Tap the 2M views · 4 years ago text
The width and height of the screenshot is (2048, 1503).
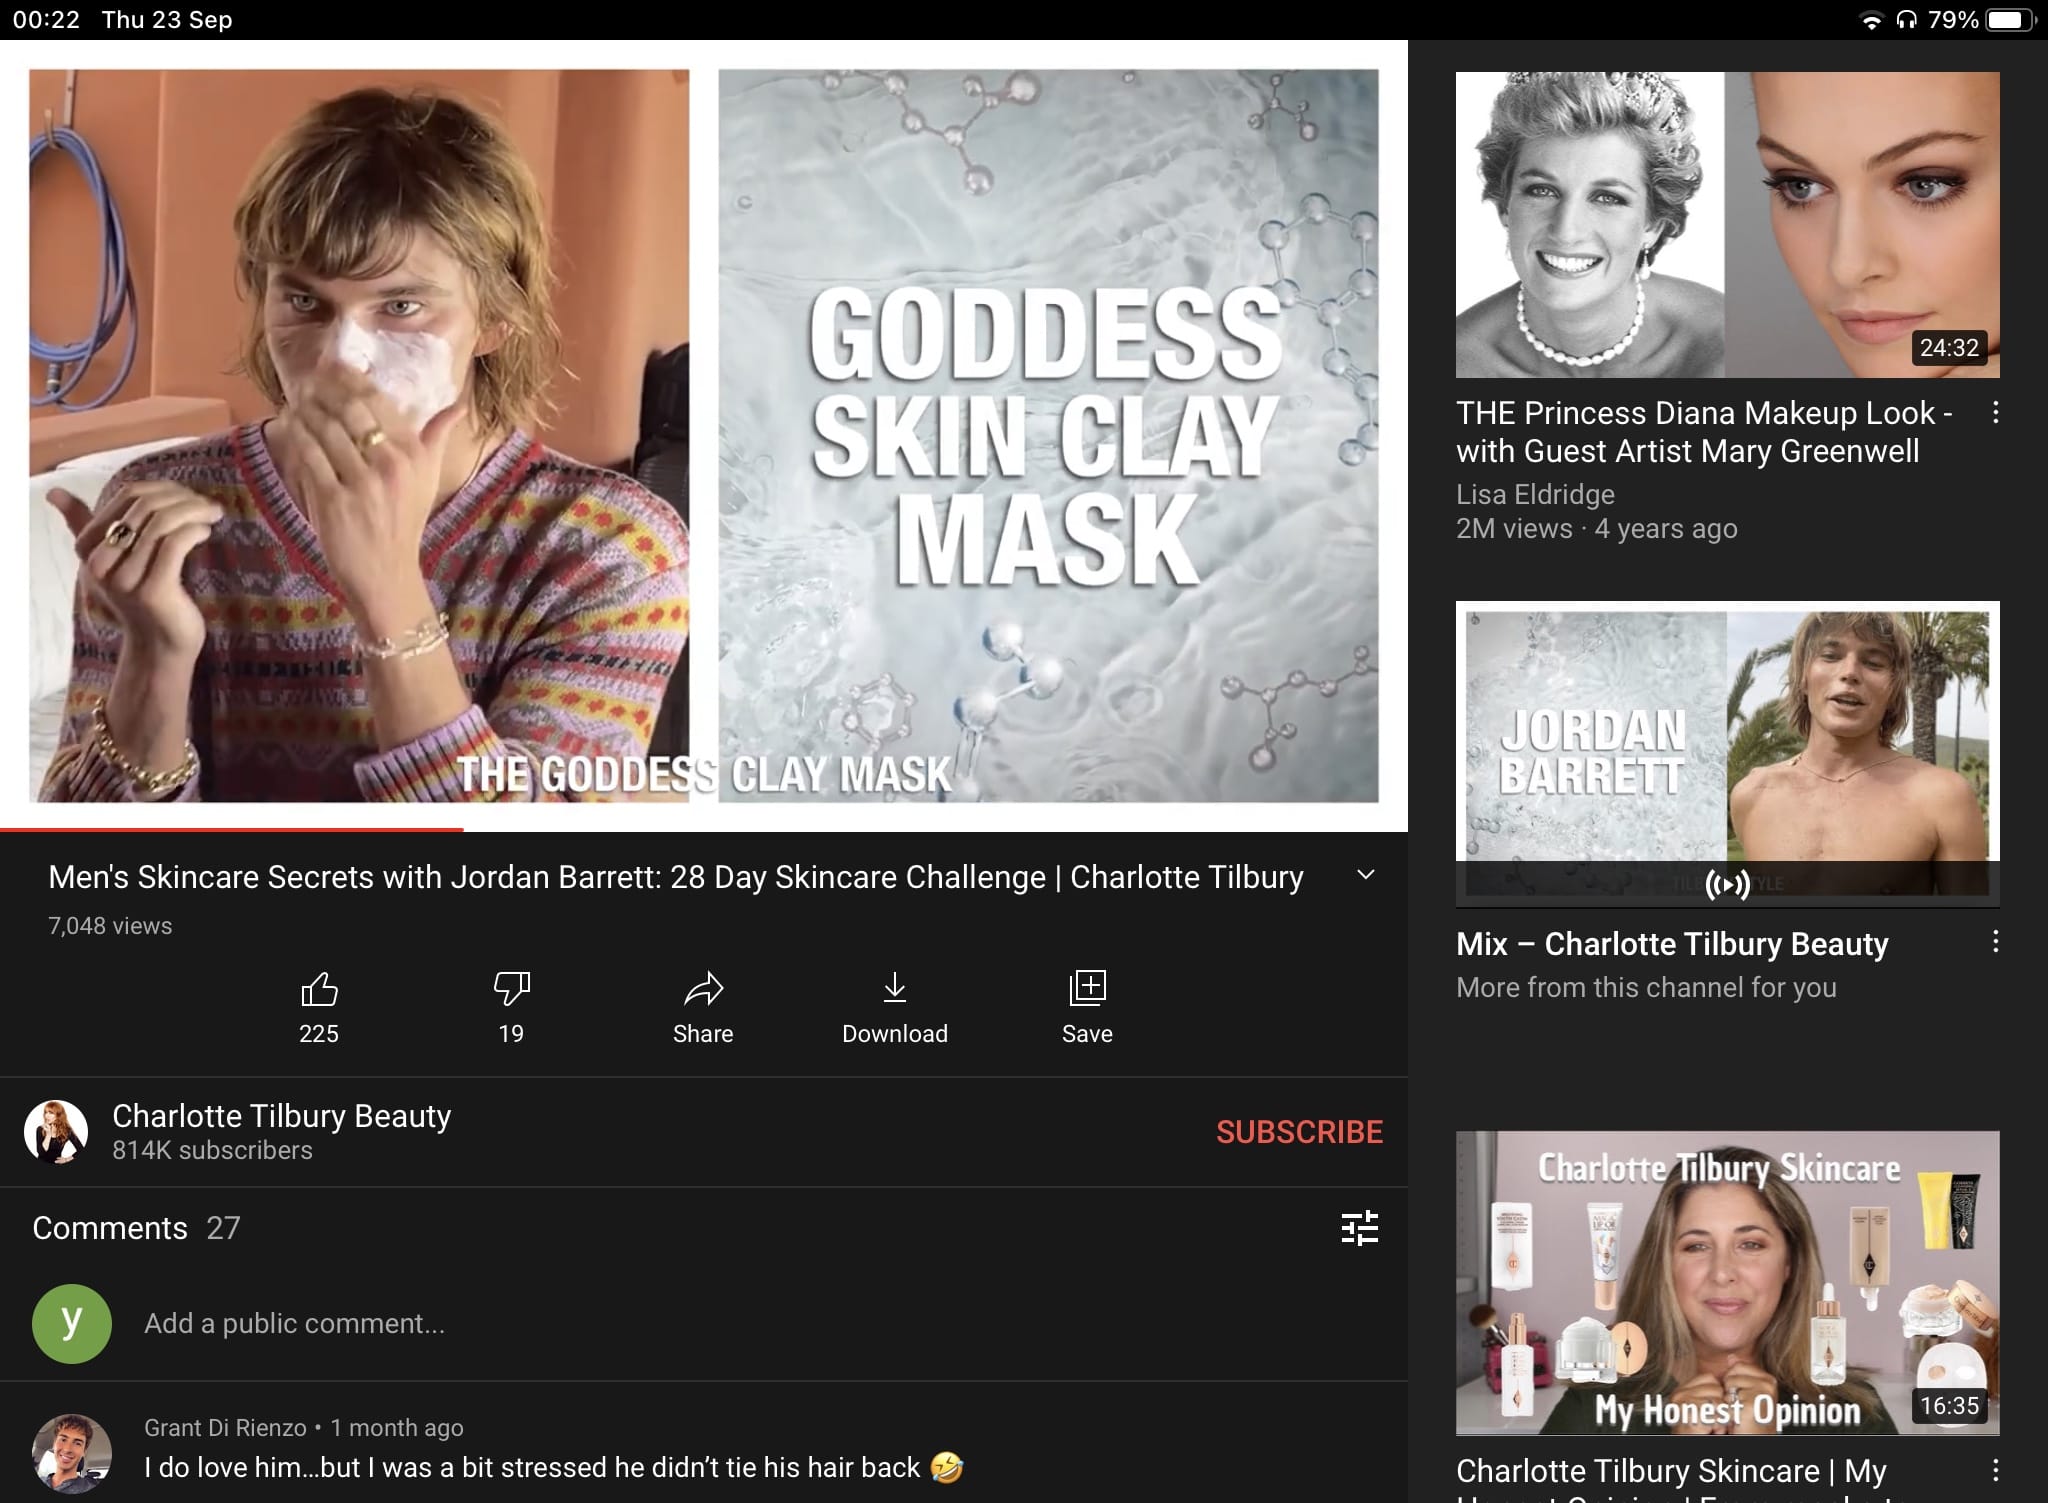(1596, 529)
